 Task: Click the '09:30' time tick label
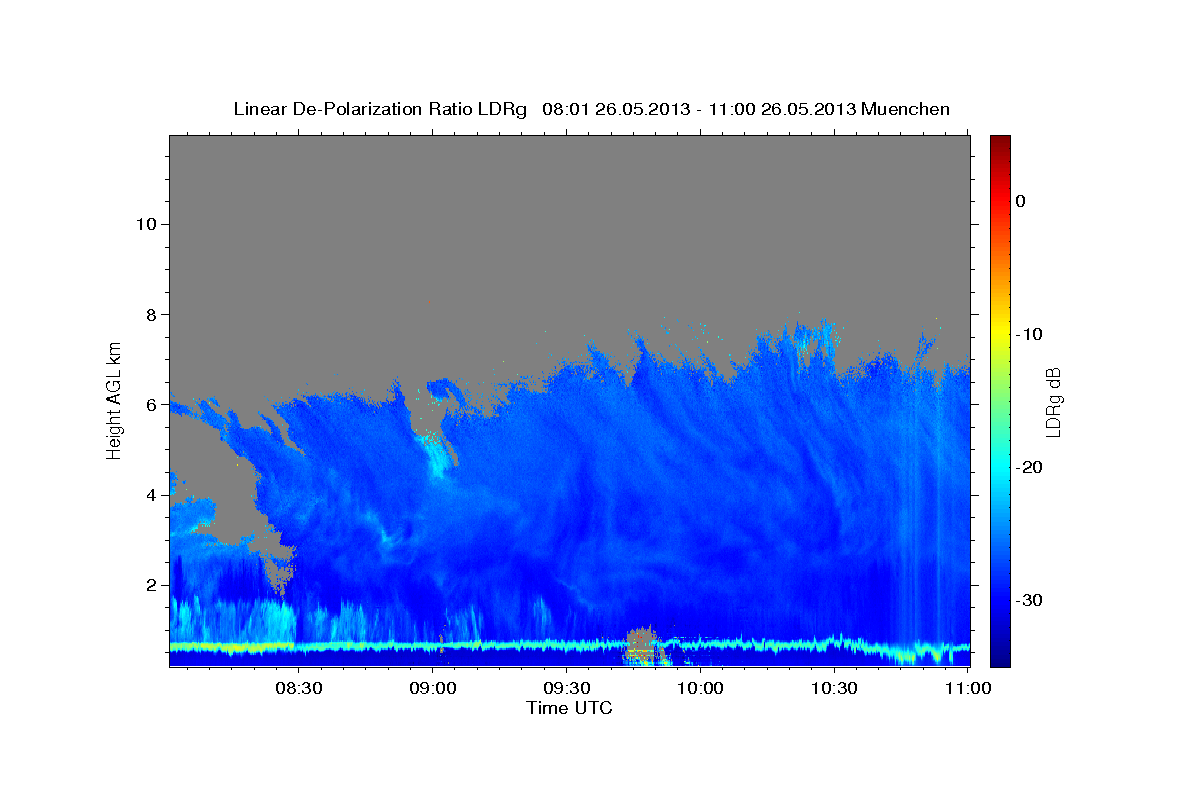tap(566, 688)
